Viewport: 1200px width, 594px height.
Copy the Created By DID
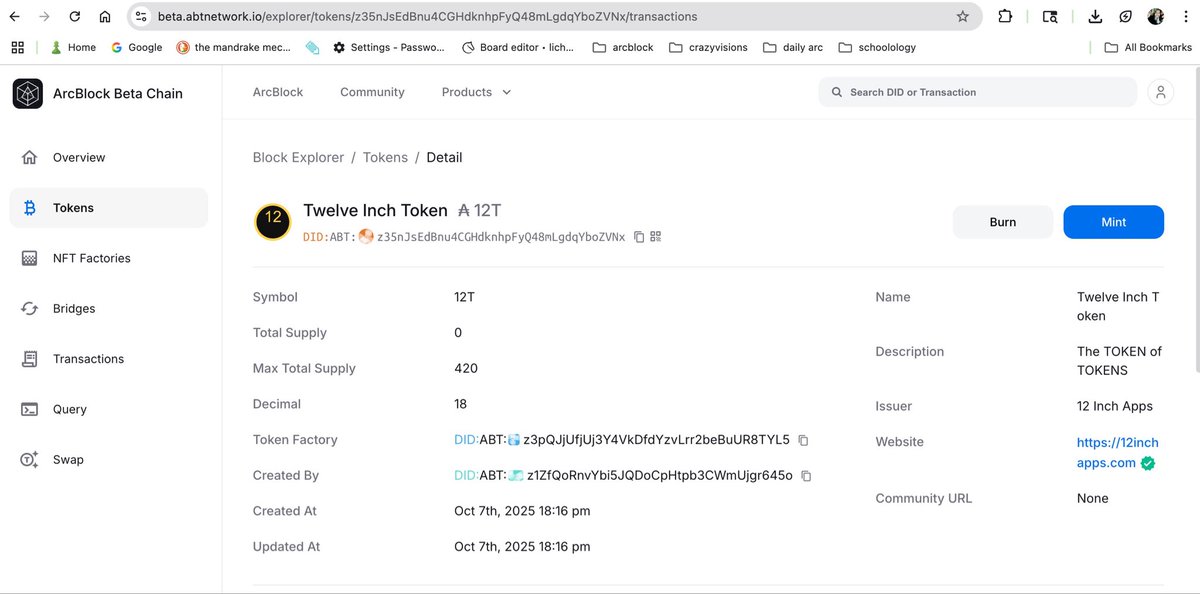[806, 476]
